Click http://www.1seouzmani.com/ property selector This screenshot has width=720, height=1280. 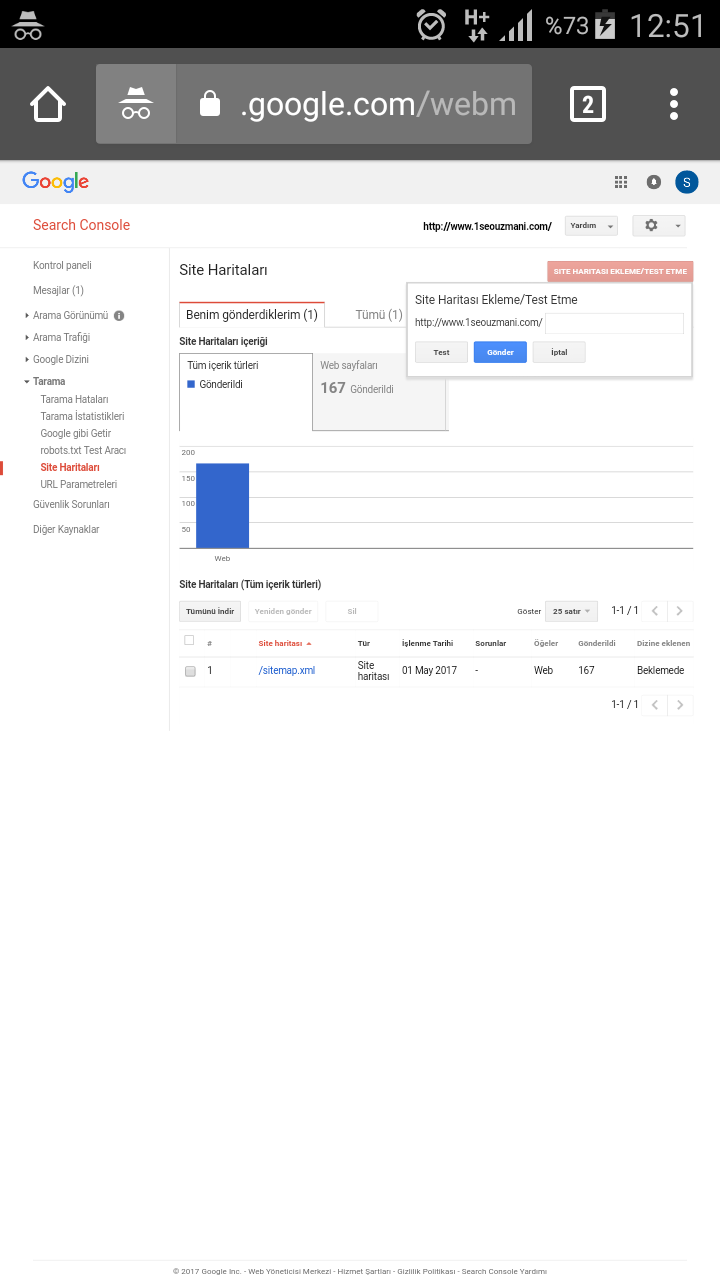(487, 227)
